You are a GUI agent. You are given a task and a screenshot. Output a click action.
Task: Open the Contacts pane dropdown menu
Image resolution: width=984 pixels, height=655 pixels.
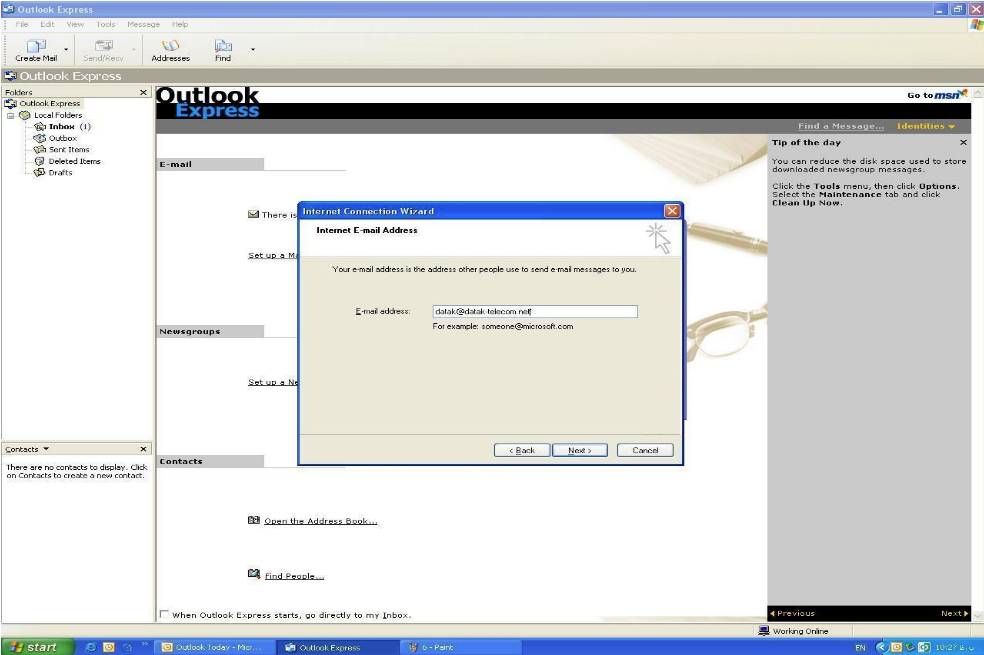pyautogui.click(x=46, y=449)
